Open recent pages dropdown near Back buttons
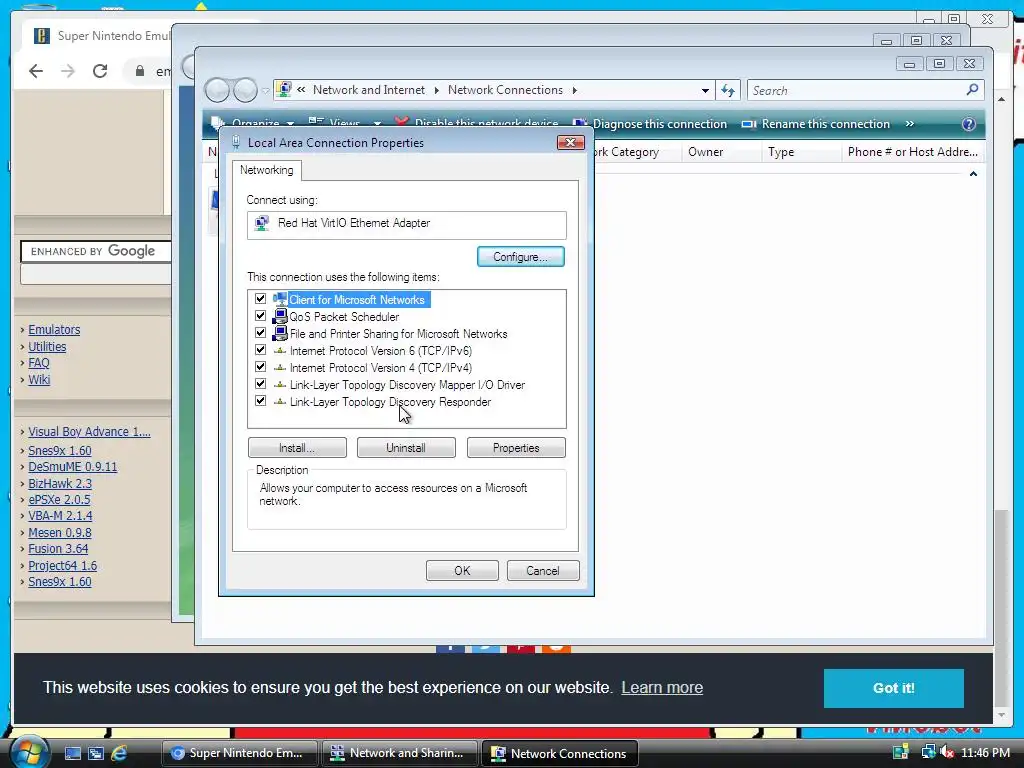 point(265,91)
